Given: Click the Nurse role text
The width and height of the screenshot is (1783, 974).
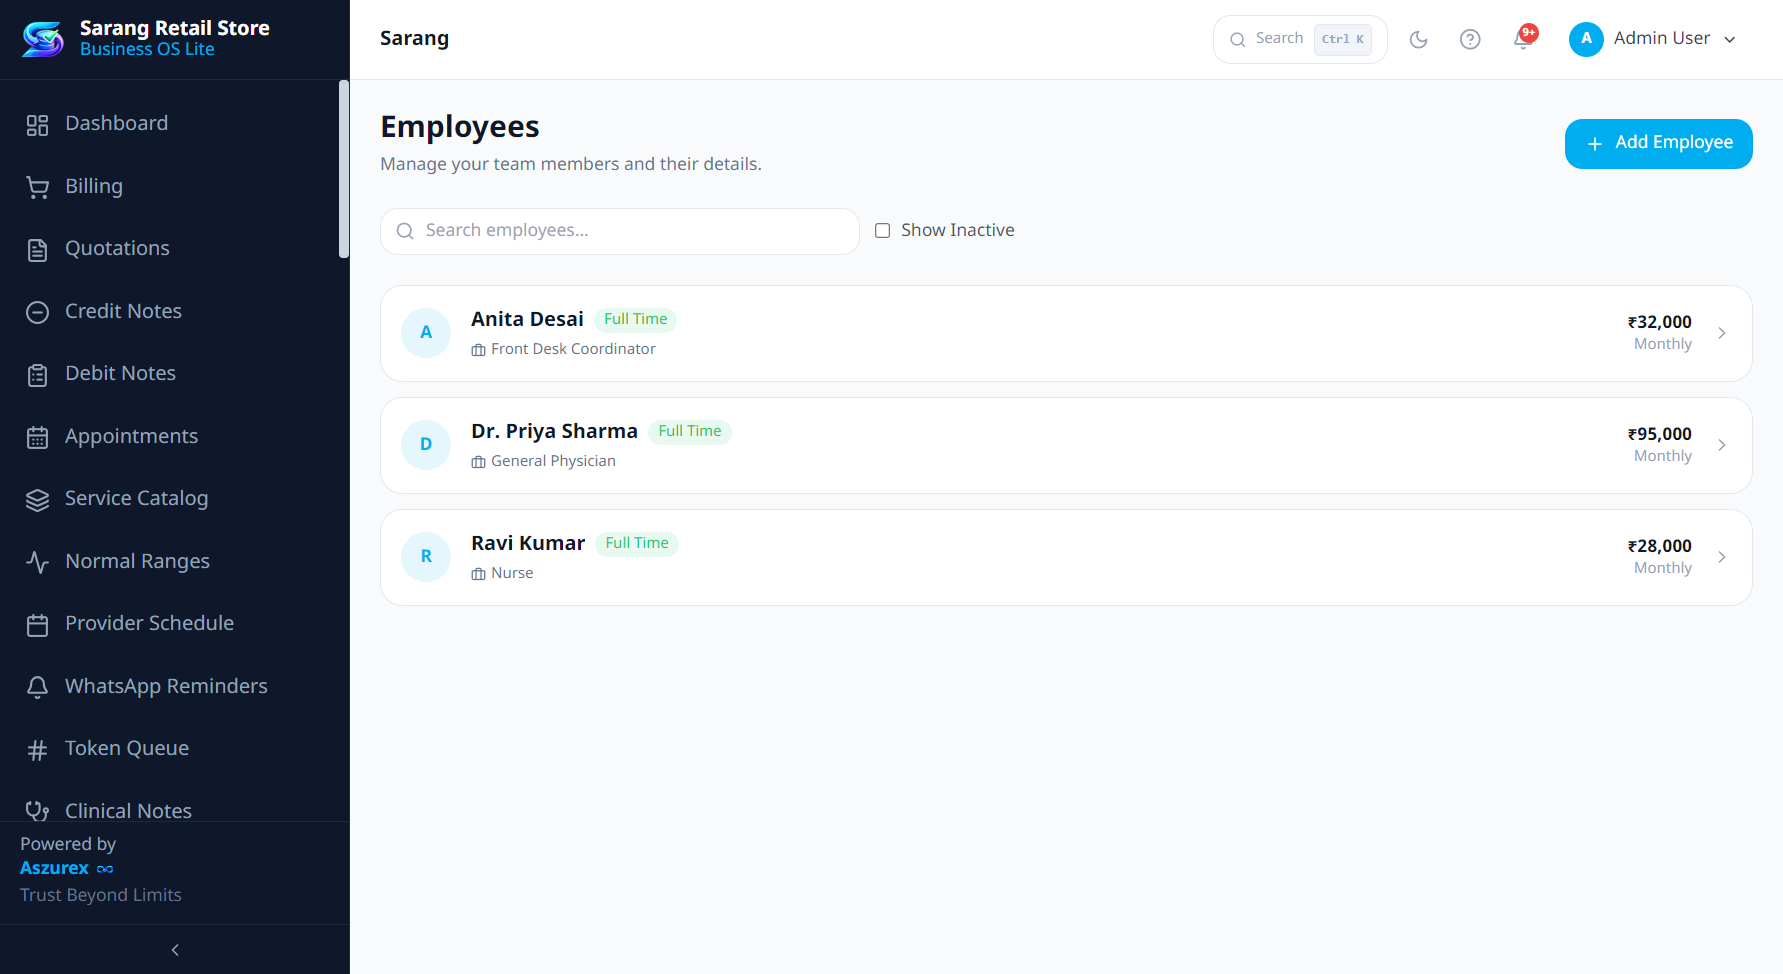Looking at the screenshot, I should [512, 573].
